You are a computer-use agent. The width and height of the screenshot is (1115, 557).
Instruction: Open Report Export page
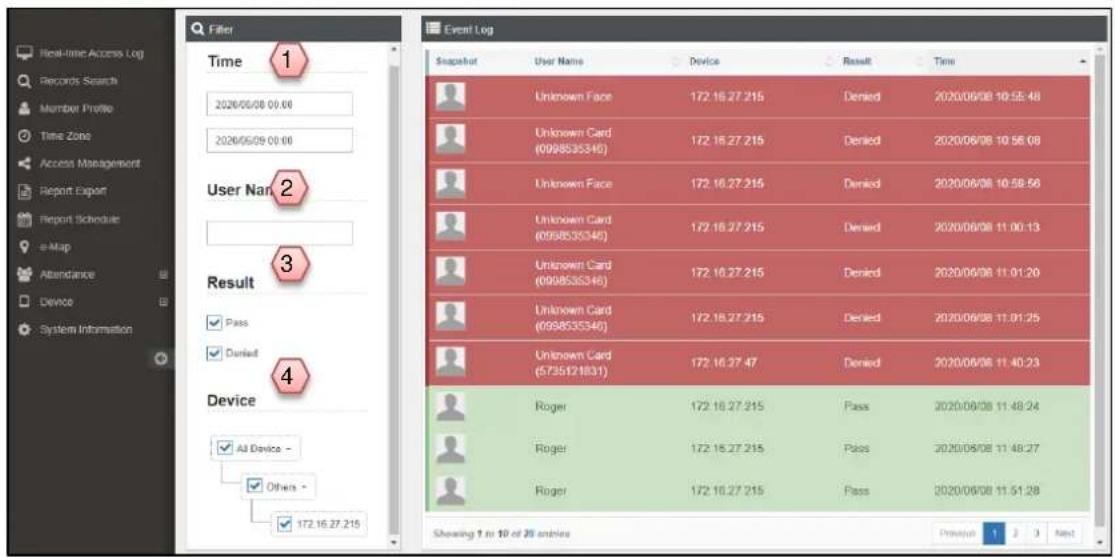72,191
